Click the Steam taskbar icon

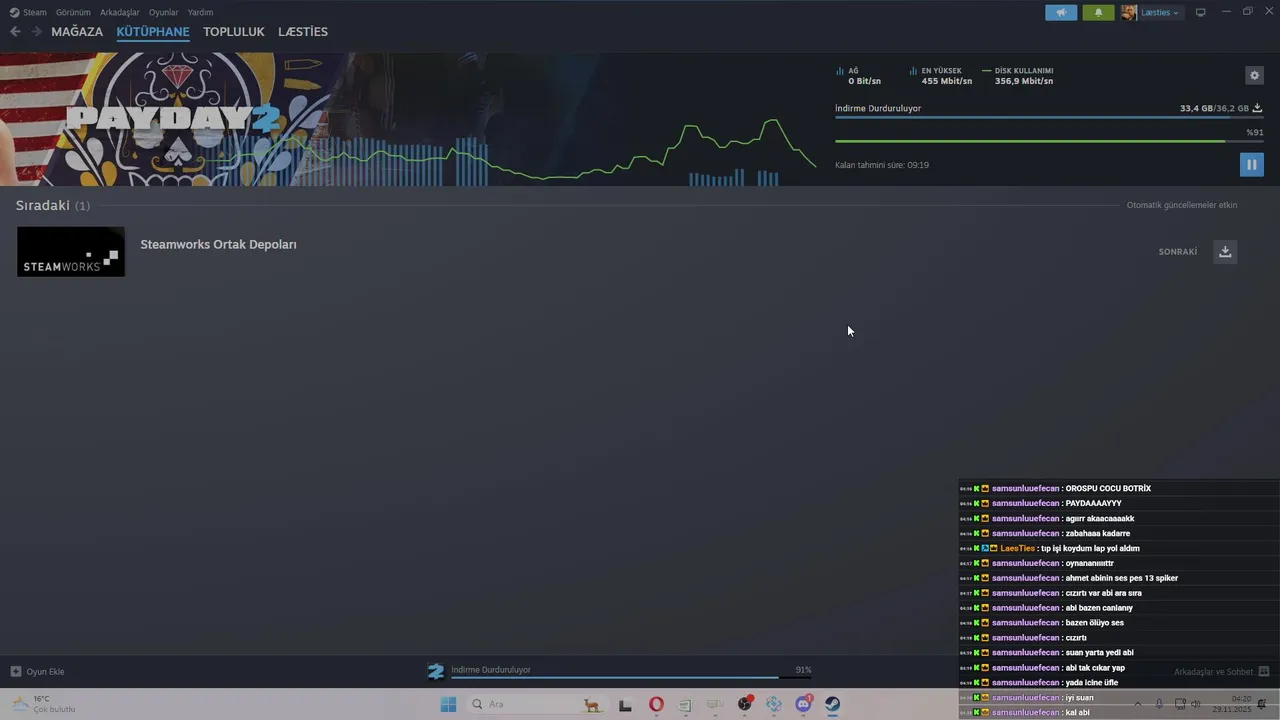pos(832,704)
